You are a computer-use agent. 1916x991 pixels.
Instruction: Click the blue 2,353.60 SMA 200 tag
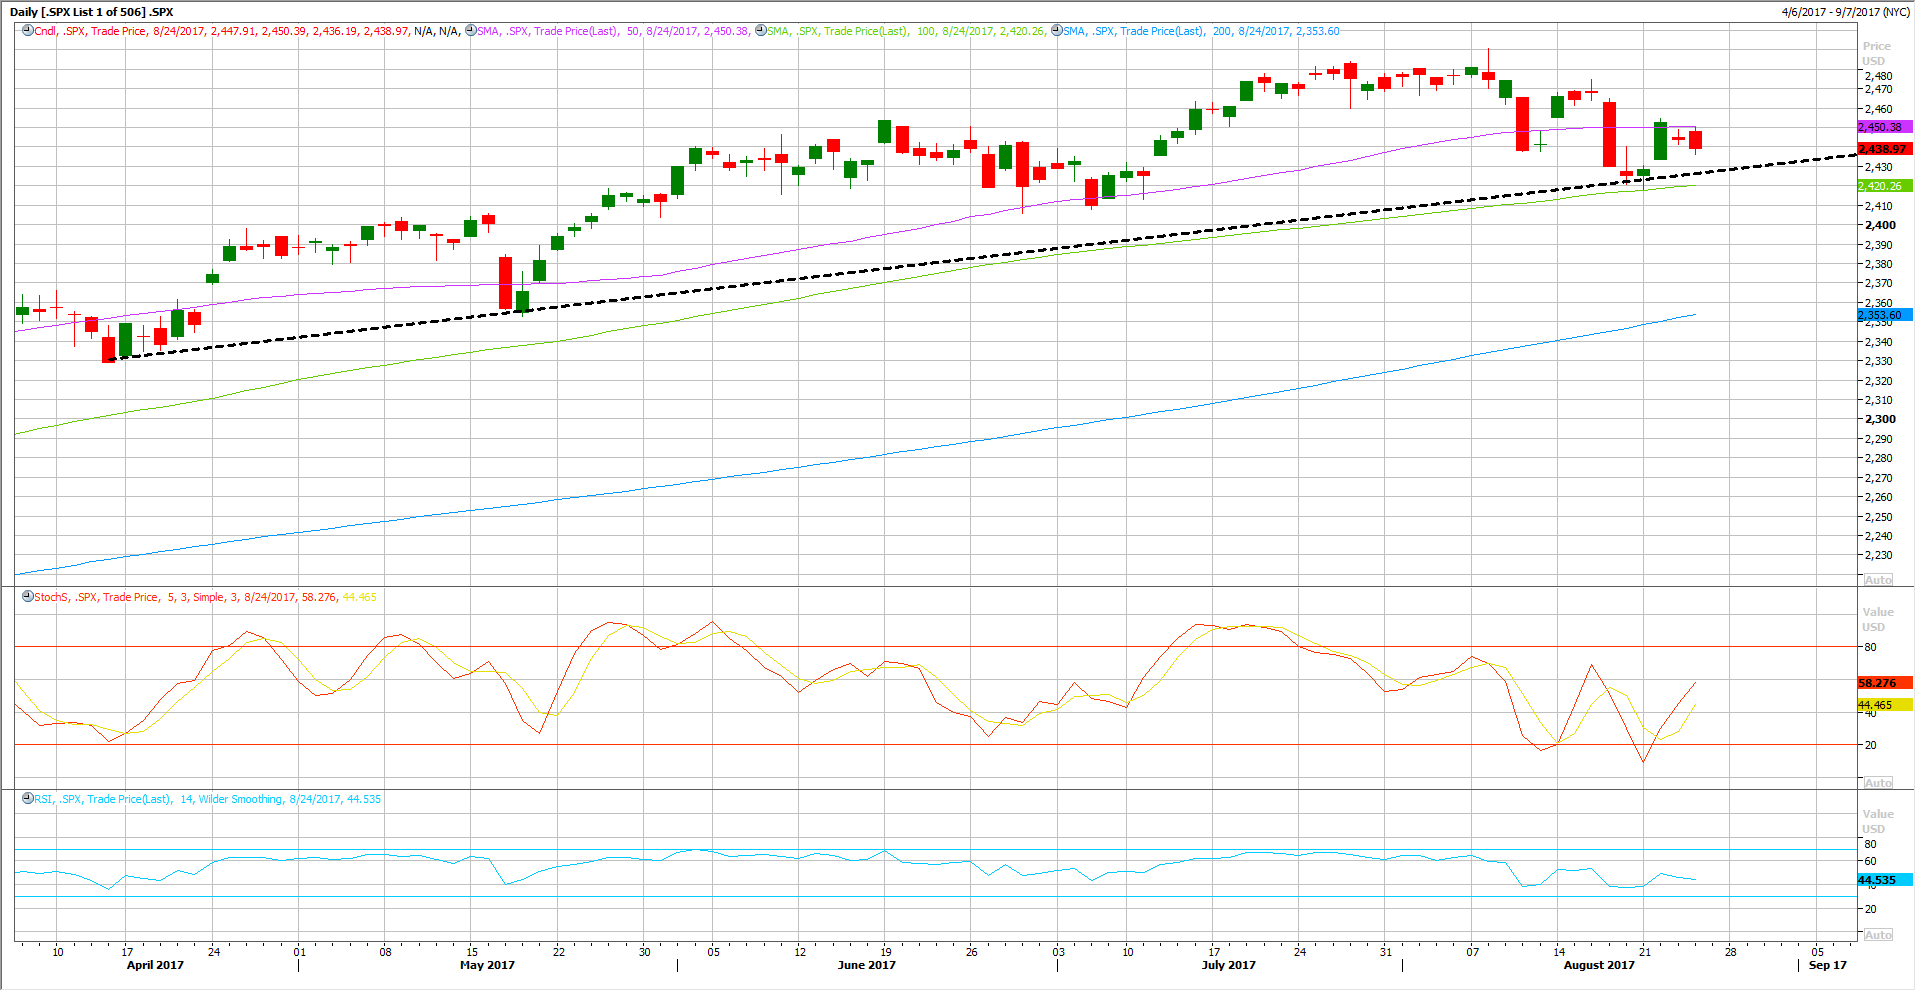click(1884, 315)
